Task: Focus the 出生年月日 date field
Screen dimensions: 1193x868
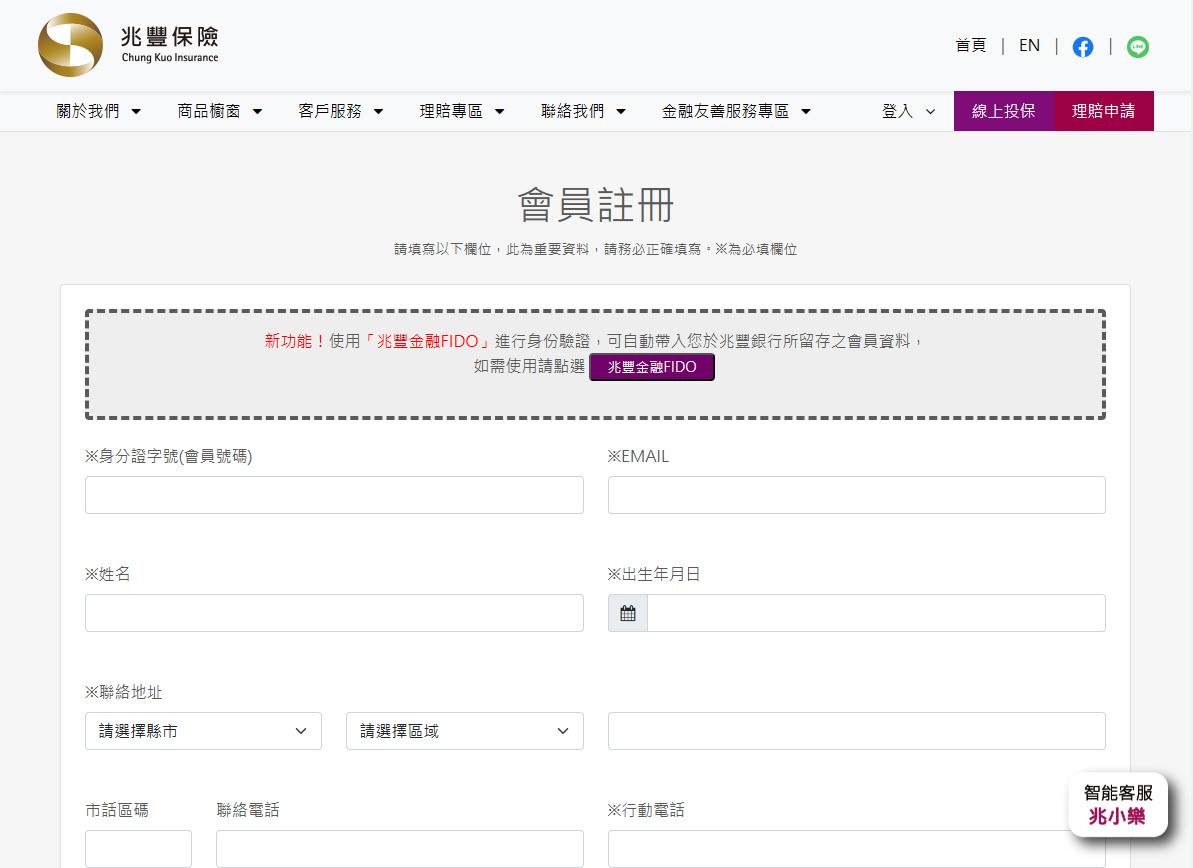Action: (876, 613)
